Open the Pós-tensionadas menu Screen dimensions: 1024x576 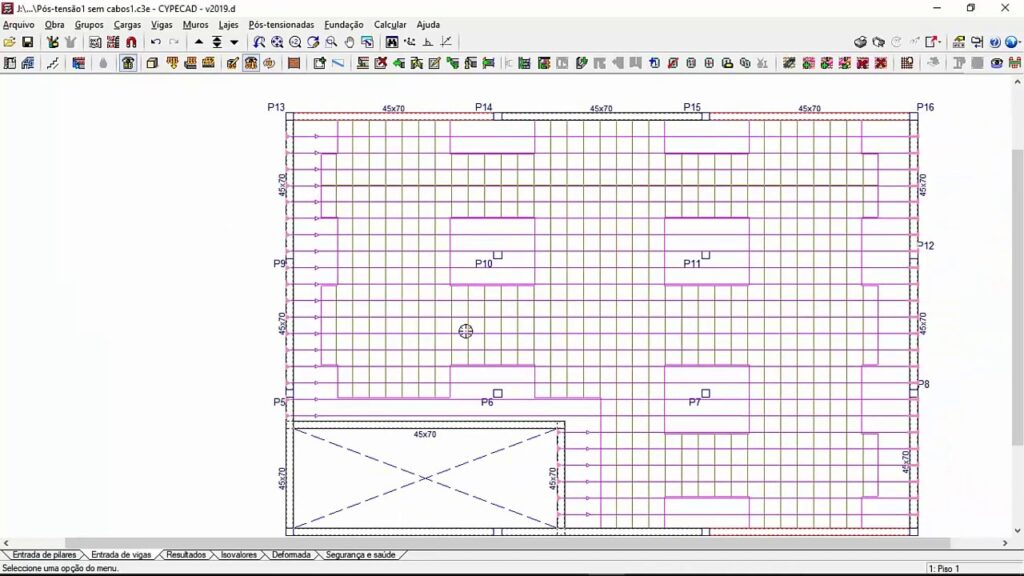point(280,24)
